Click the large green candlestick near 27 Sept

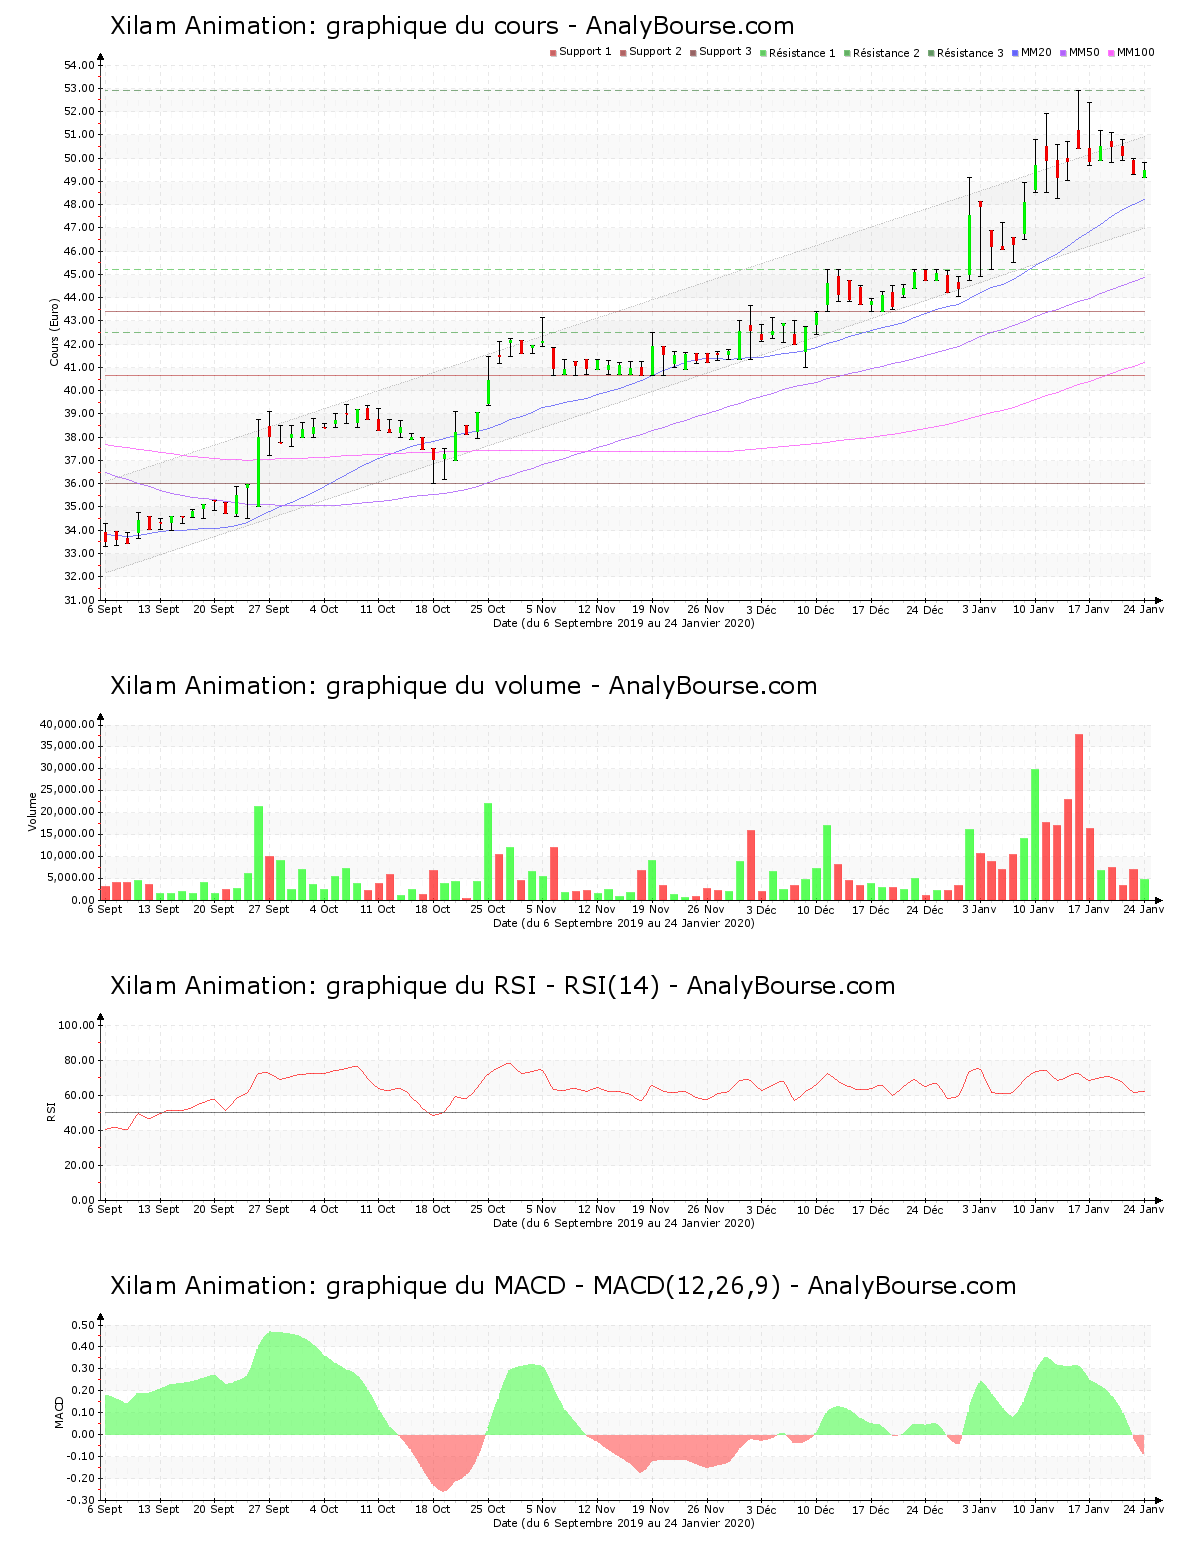click(x=258, y=471)
